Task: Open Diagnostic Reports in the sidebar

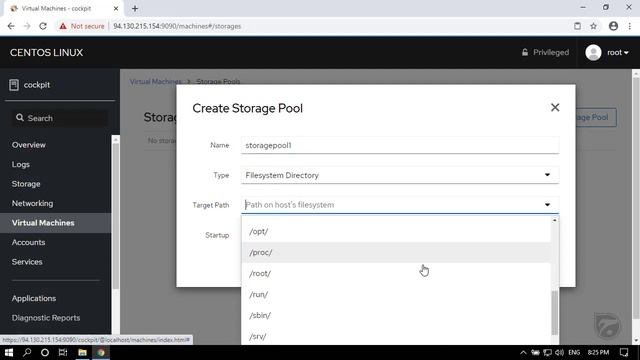Action: 46,318
